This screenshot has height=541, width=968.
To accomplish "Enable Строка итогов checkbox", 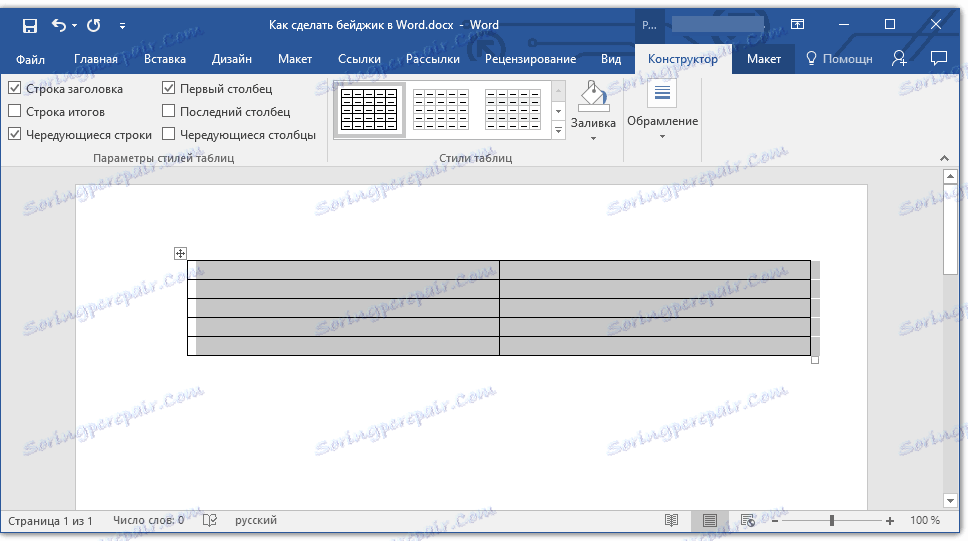I will (15, 111).
